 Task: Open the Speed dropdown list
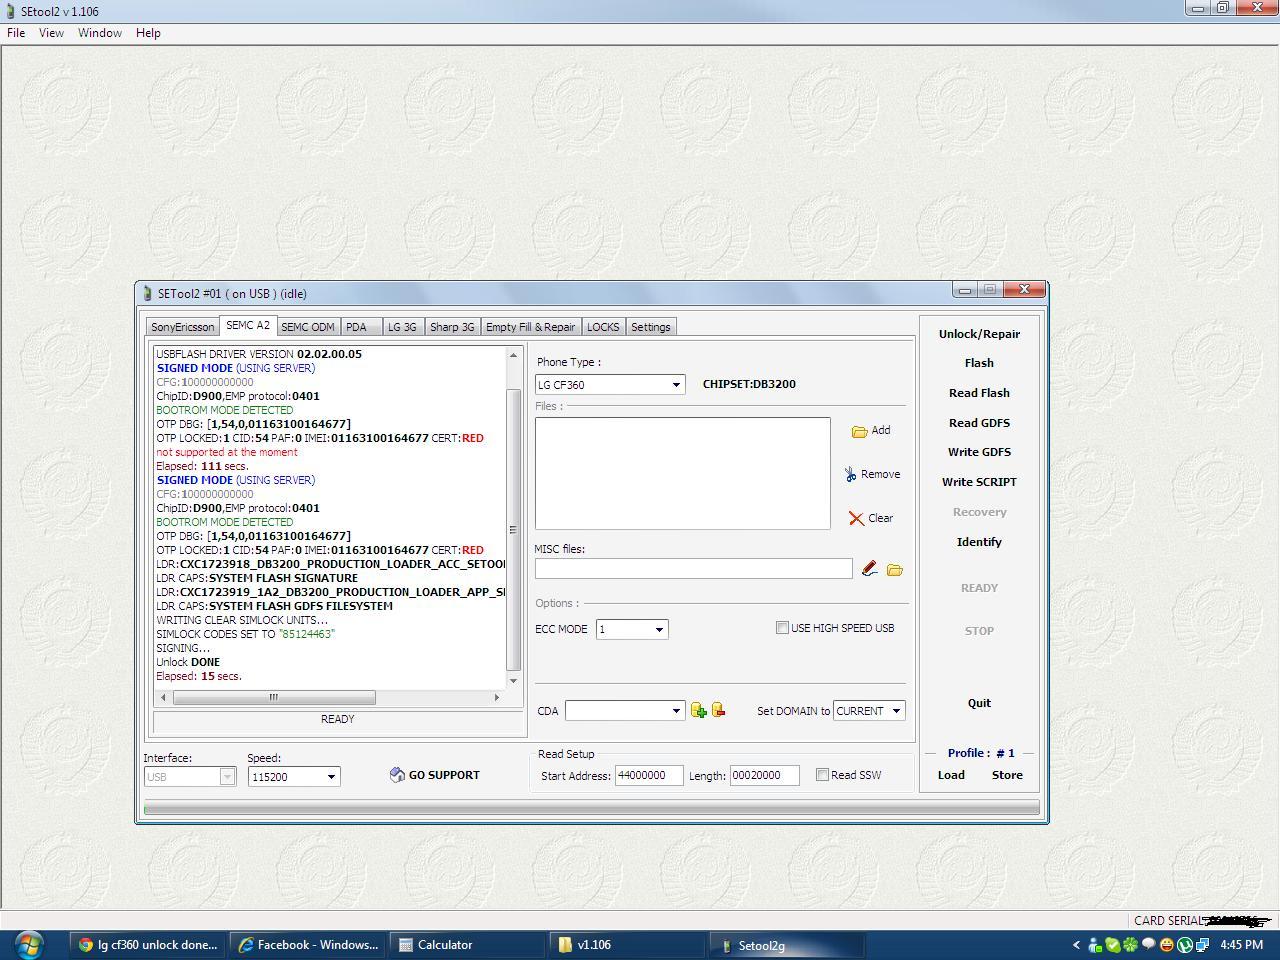point(331,777)
